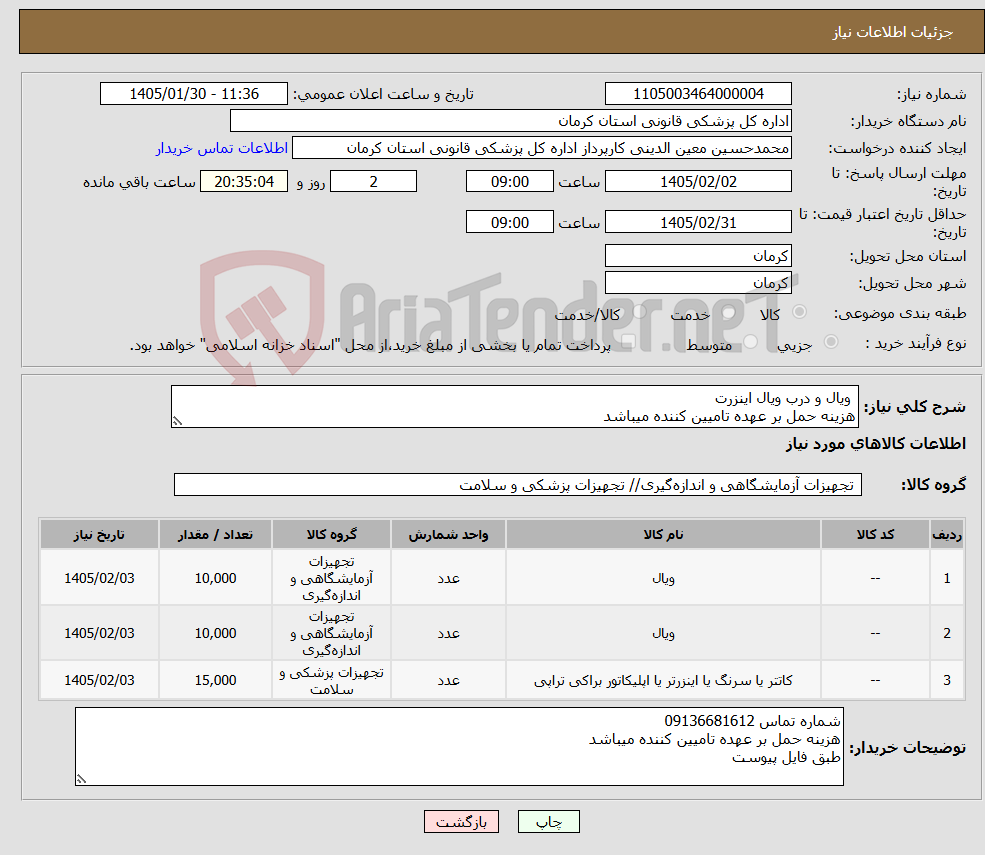Click quantity 15,000 in row 3
This screenshot has height=855, width=985.
coord(215,680)
